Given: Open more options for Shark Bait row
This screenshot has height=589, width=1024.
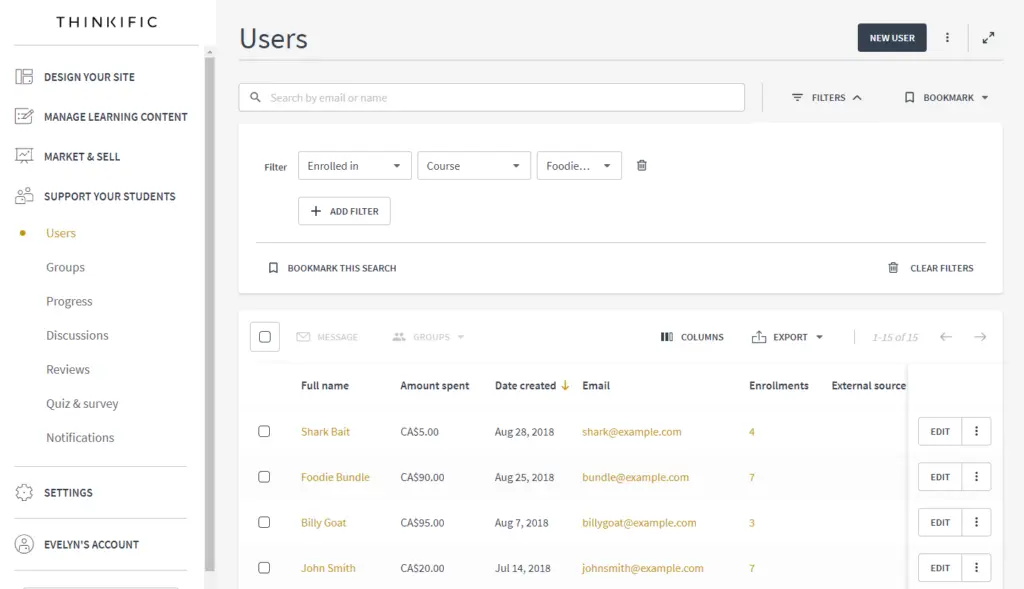Looking at the screenshot, I should [x=976, y=432].
